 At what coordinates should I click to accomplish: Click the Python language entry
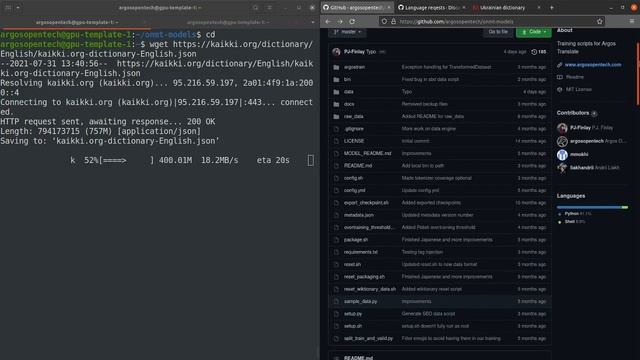[x=578, y=213]
